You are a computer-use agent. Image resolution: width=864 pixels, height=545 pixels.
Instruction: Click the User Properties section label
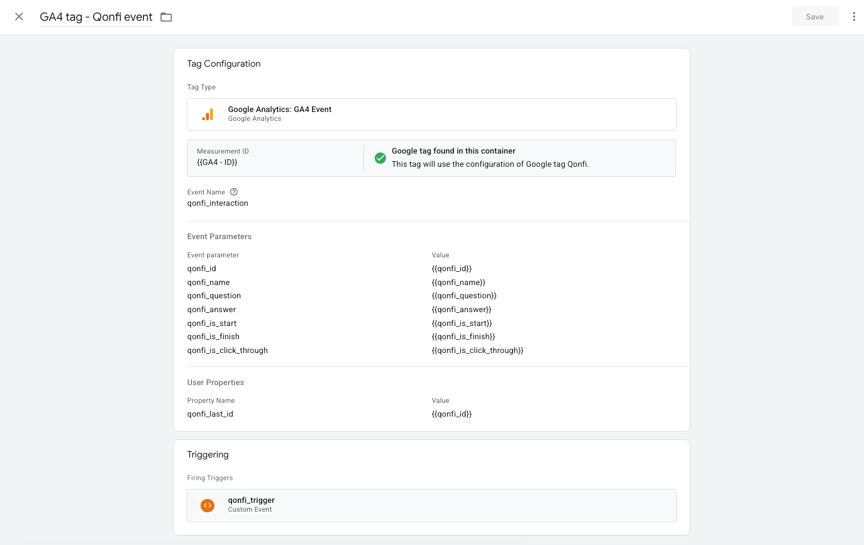tap(215, 382)
